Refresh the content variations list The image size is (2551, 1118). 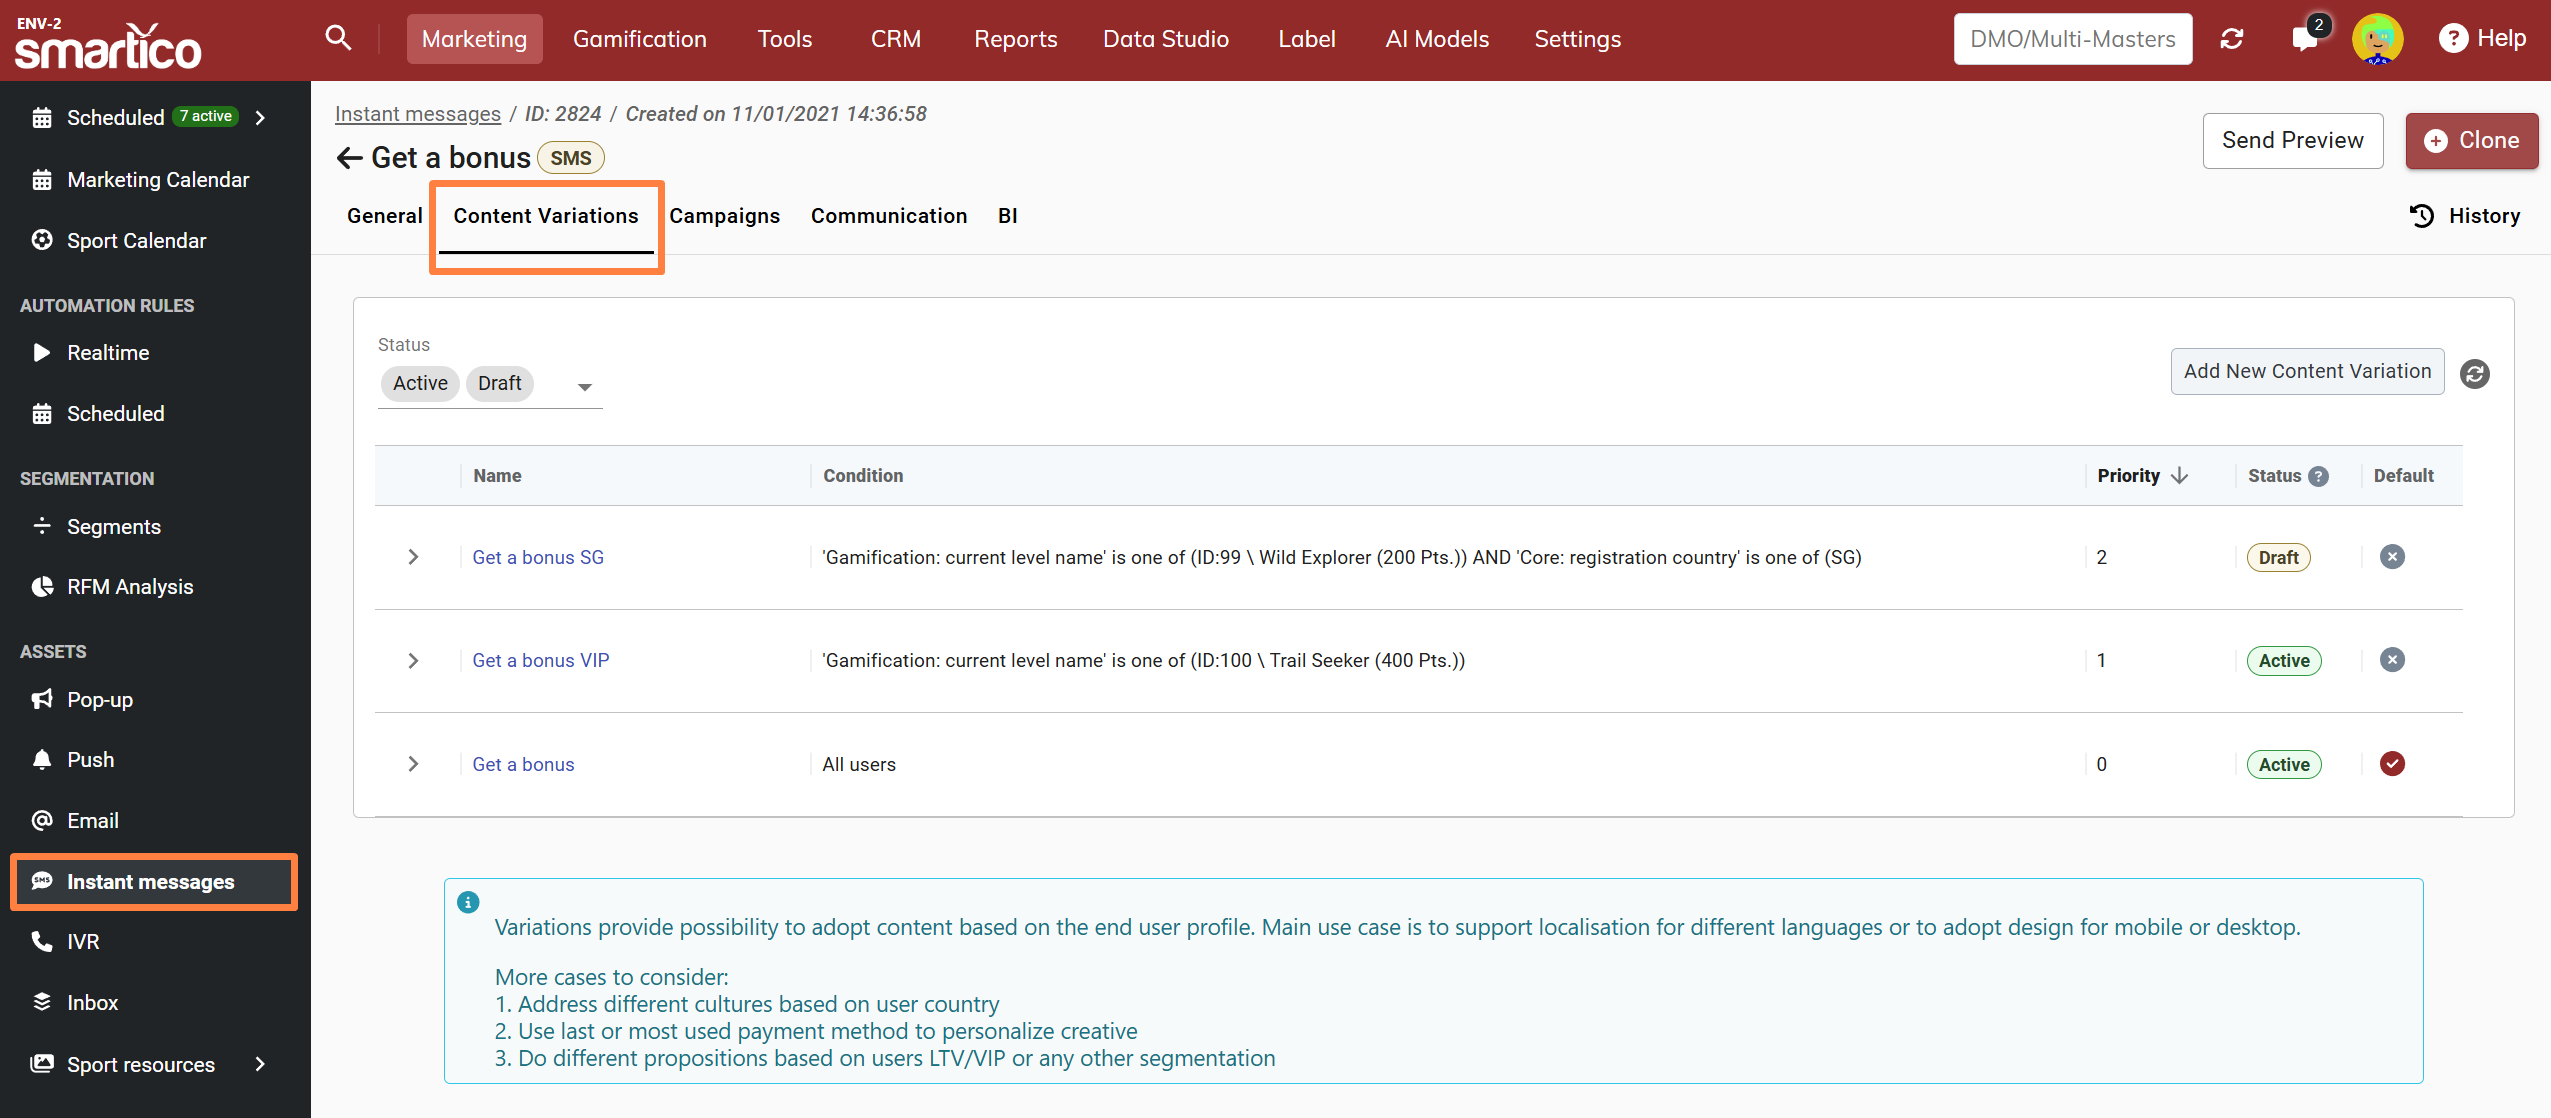click(2474, 373)
